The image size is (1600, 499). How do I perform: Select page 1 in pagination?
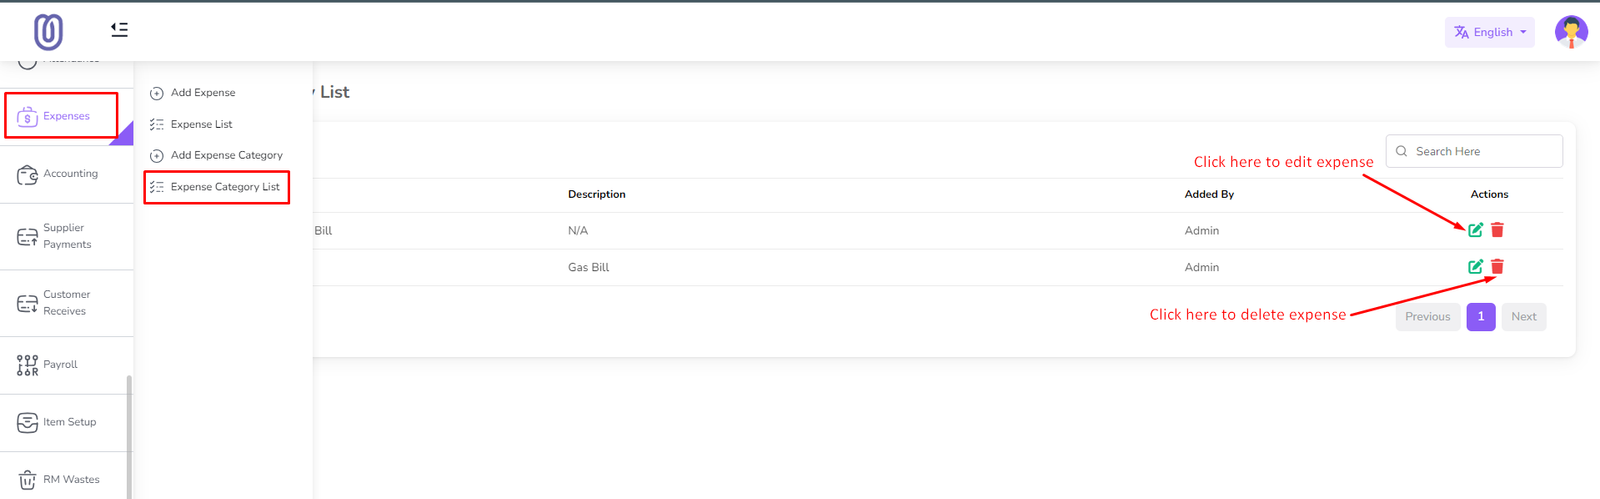point(1480,317)
